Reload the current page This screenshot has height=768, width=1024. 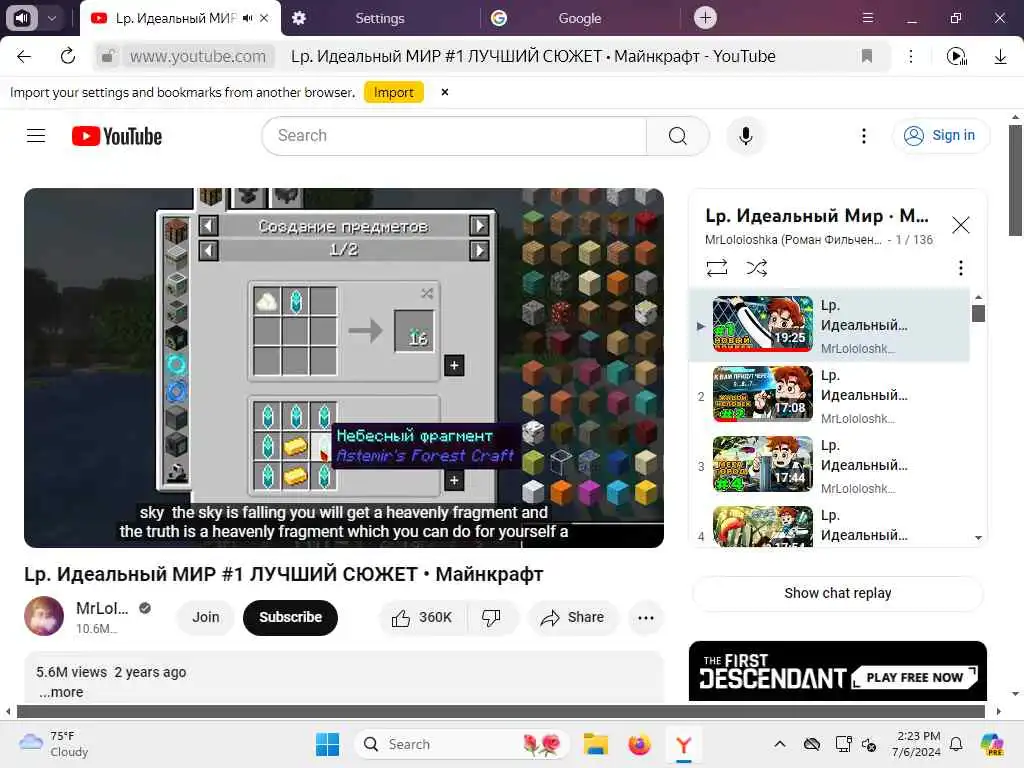click(67, 56)
